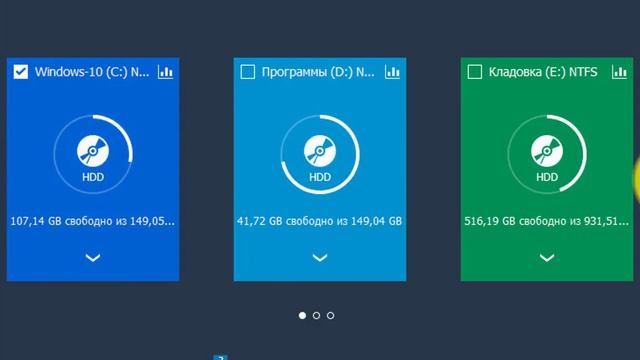Open statistics chart icon for Windows-10 (C:)
The height and width of the screenshot is (360, 640).
click(165, 72)
